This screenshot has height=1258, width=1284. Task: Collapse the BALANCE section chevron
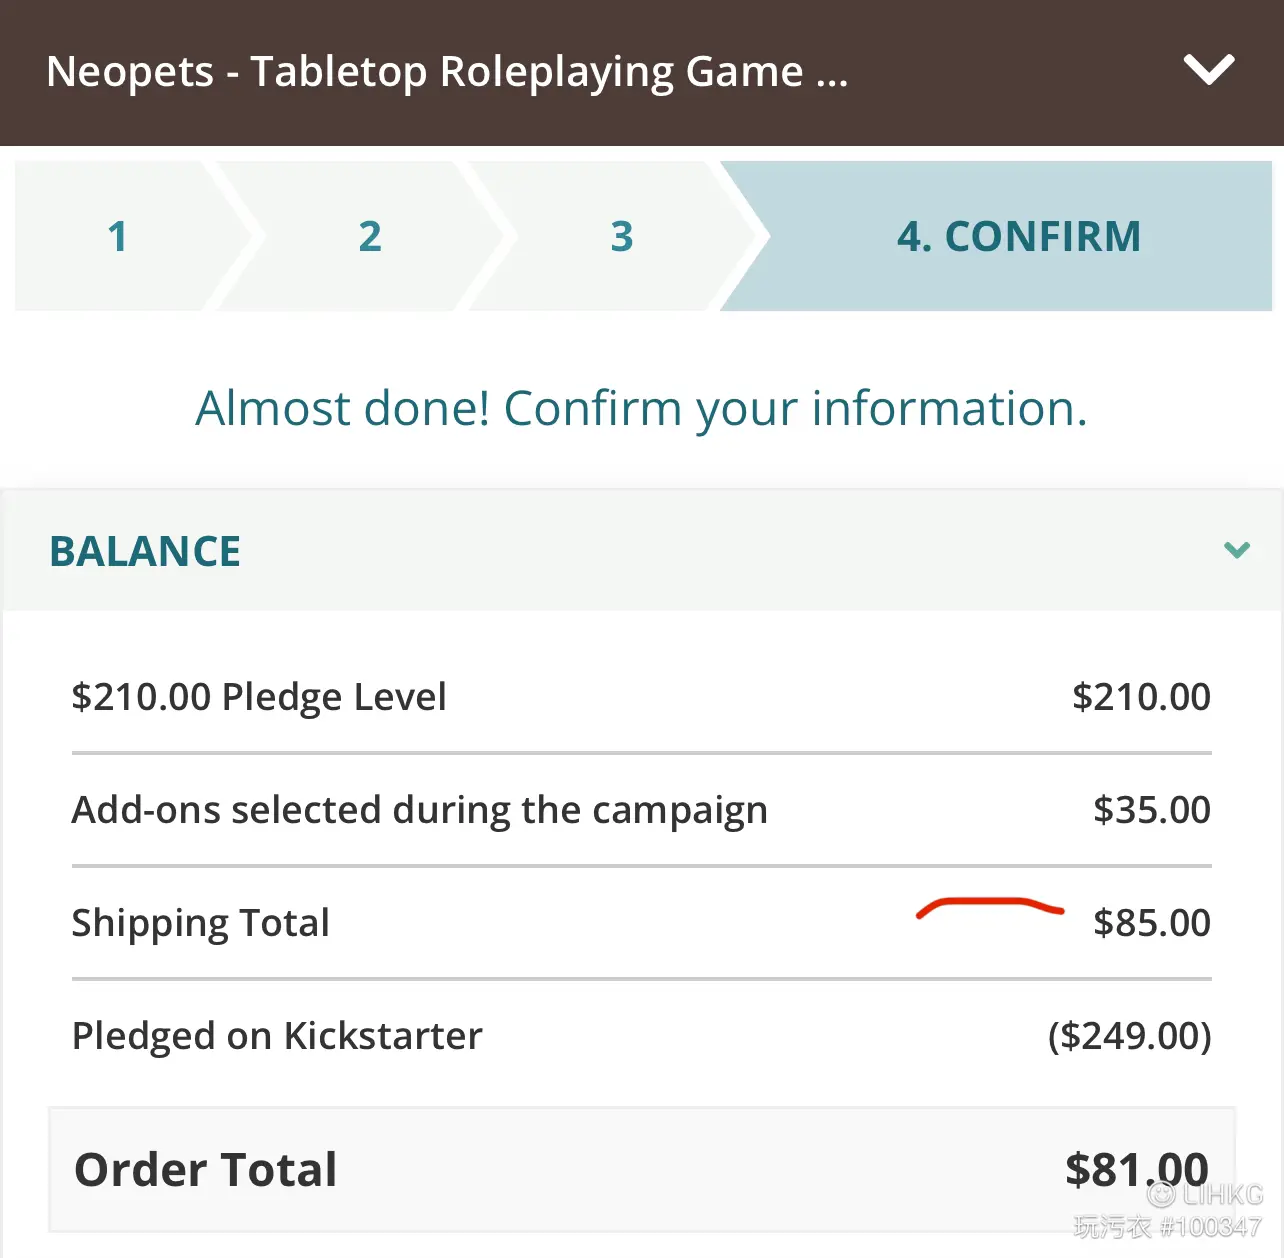tap(1237, 550)
